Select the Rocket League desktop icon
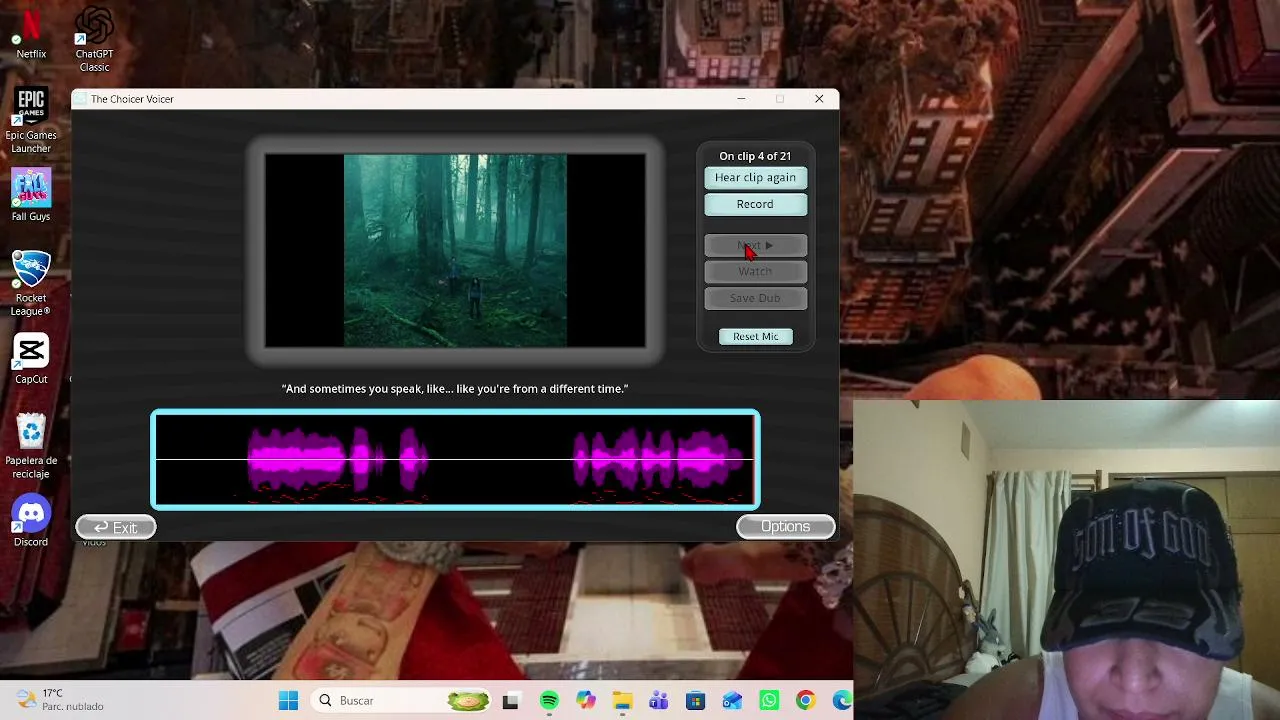Image resolution: width=1280 pixels, height=720 pixels. 31,283
